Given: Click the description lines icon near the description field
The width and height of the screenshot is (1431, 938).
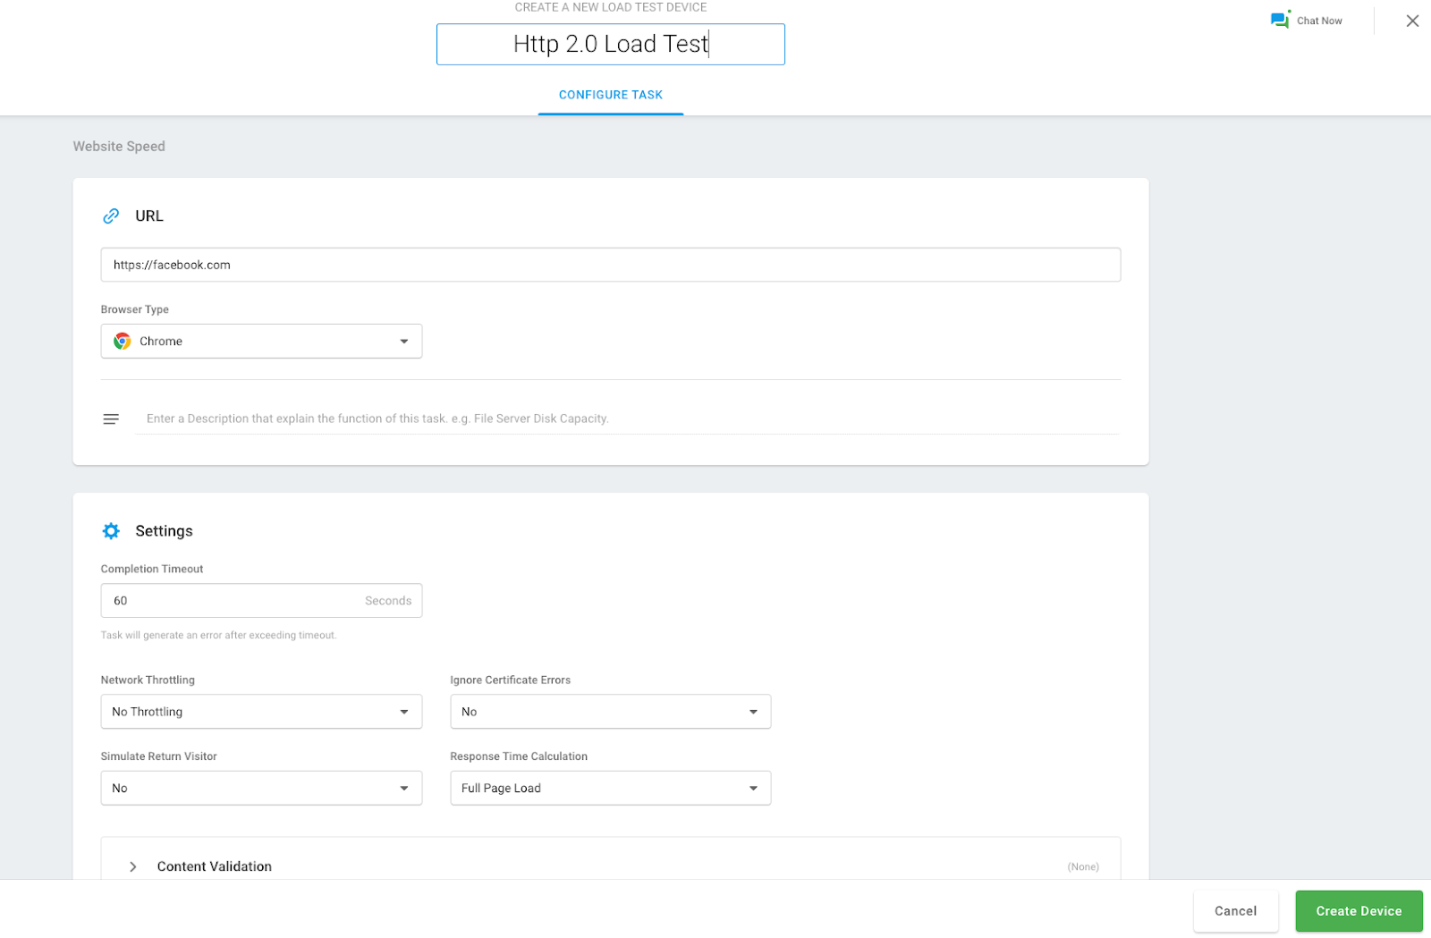Looking at the screenshot, I should (x=110, y=418).
